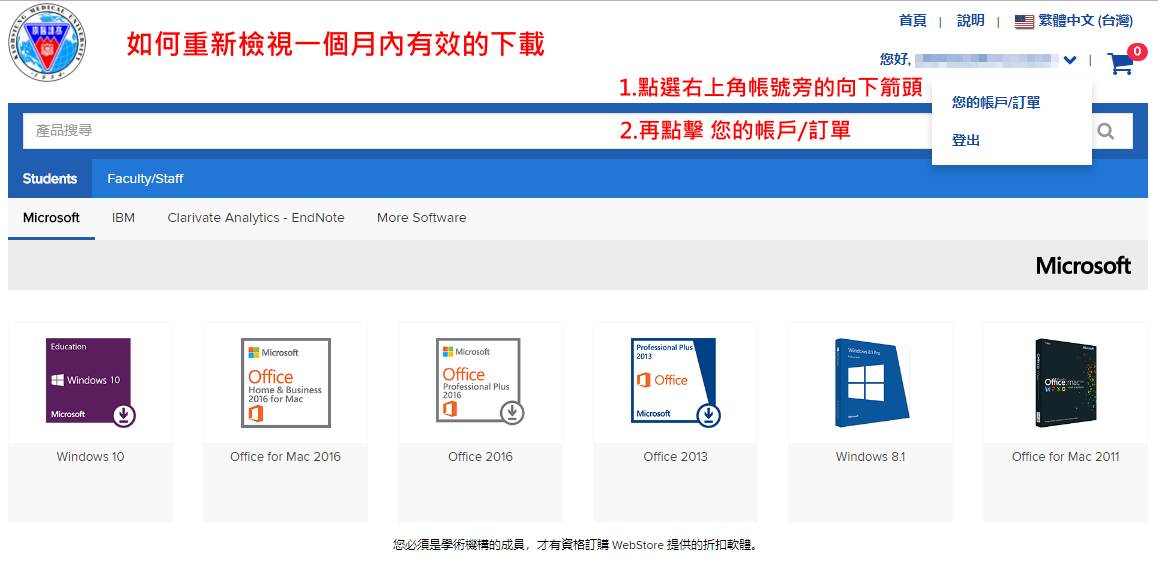Click the large Microsoft section heading

[1083, 265]
